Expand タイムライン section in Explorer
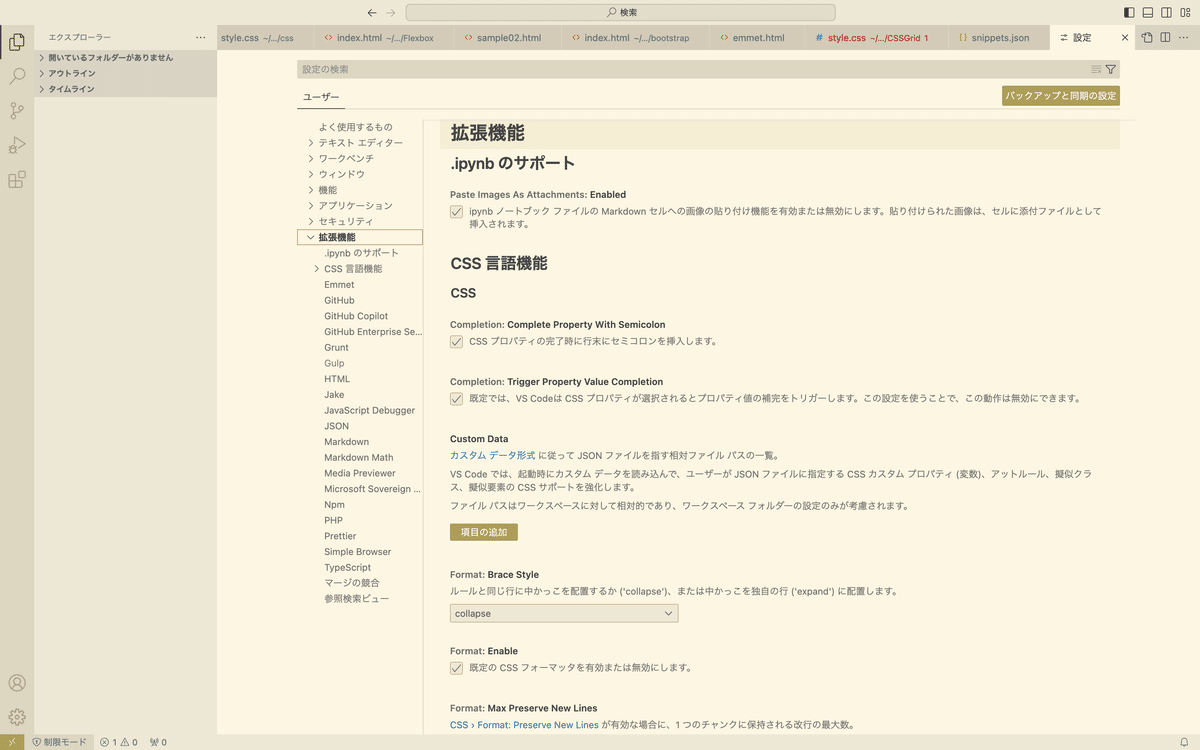The height and width of the screenshot is (750, 1200). (125, 89)
